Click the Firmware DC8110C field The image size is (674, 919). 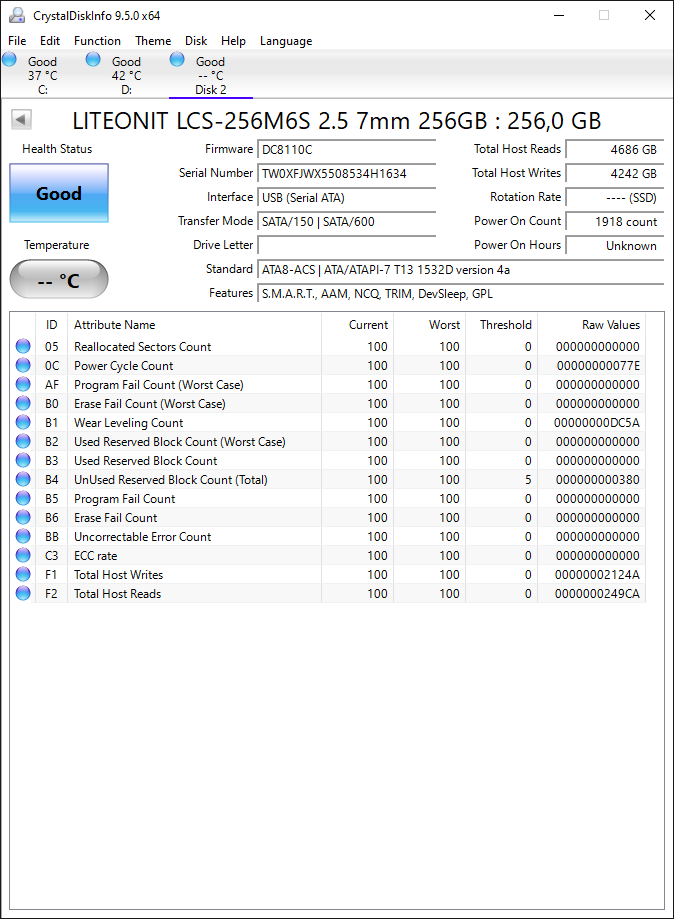[347, 149]
